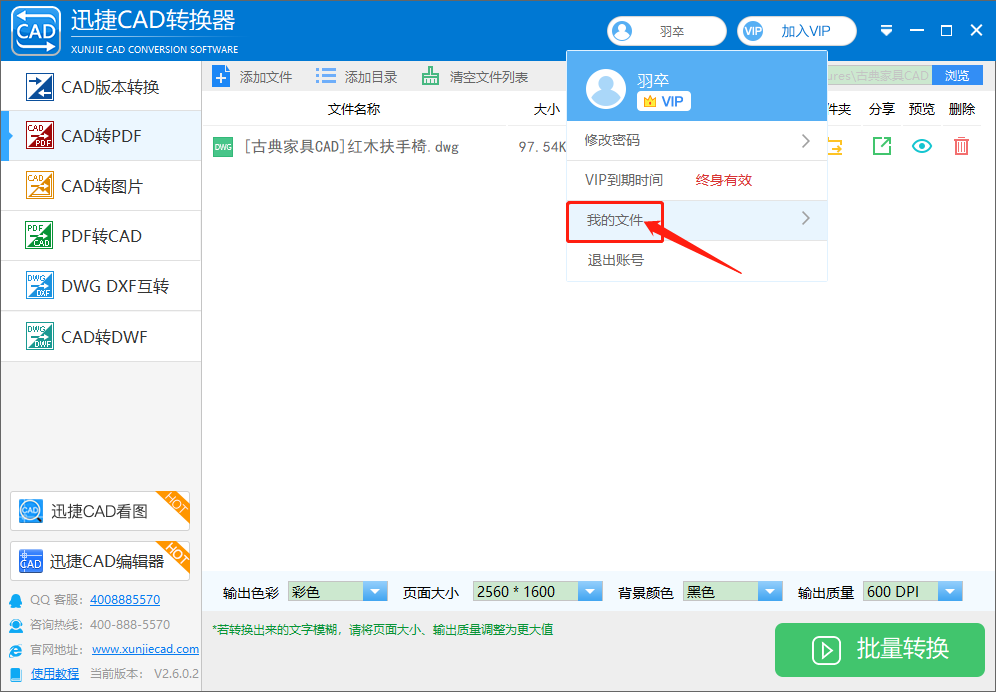Click the VIP到期时间 menu entry

(x=697, y=180)
